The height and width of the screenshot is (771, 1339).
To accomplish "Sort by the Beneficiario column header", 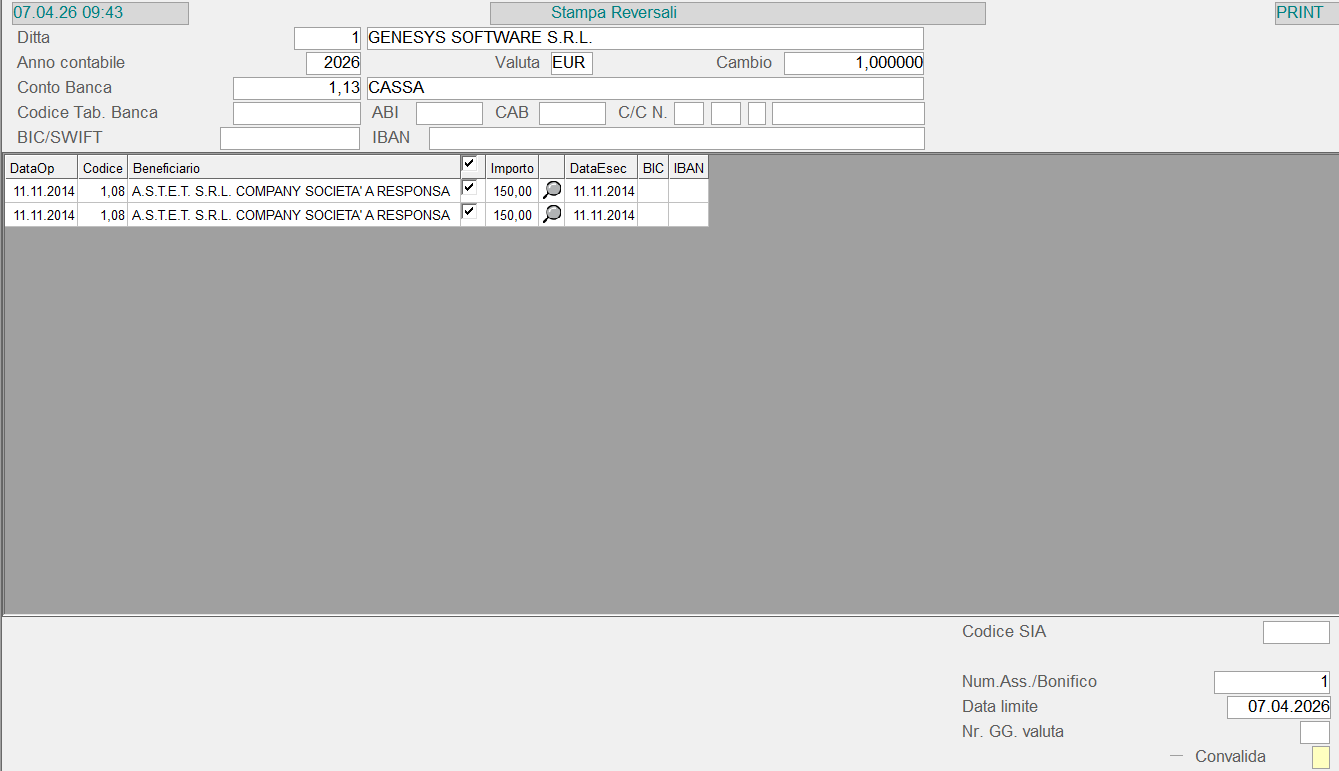I will (293, 168).
